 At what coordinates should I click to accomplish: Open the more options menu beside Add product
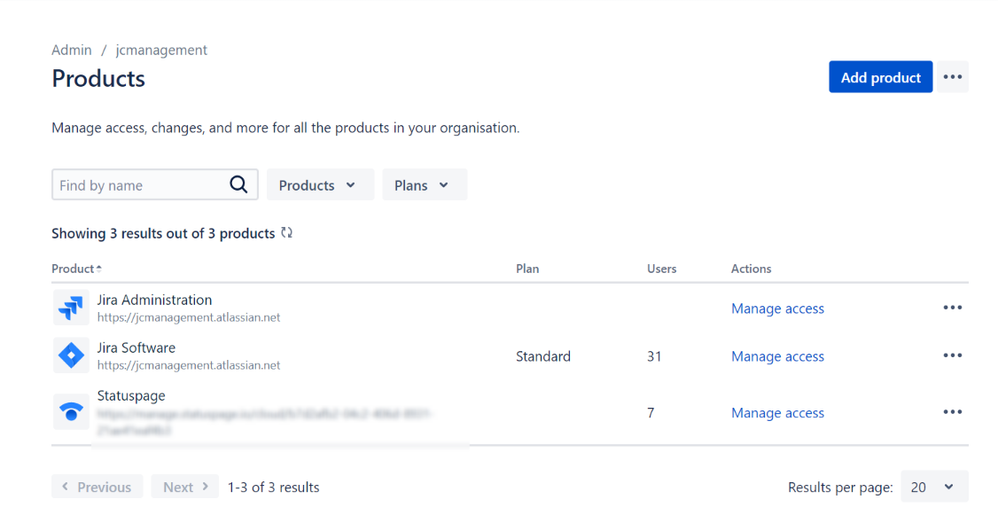pyautogui.click(x=952, y=78)
